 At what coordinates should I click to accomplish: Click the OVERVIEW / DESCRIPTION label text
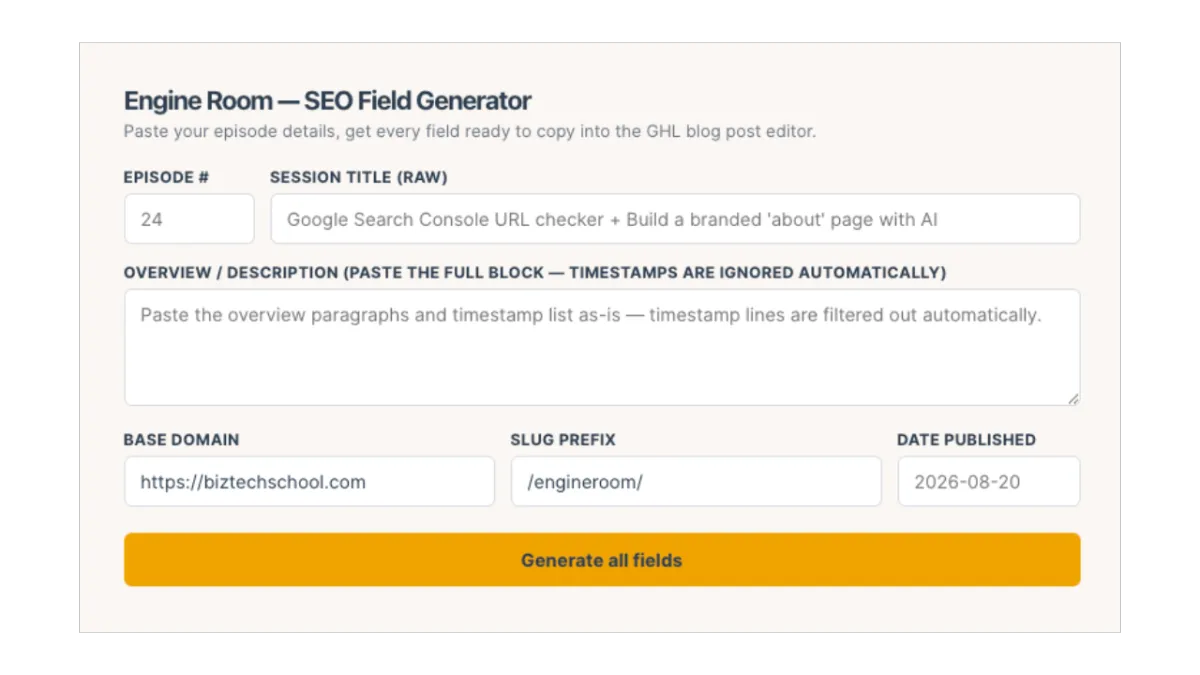[231, 272]
